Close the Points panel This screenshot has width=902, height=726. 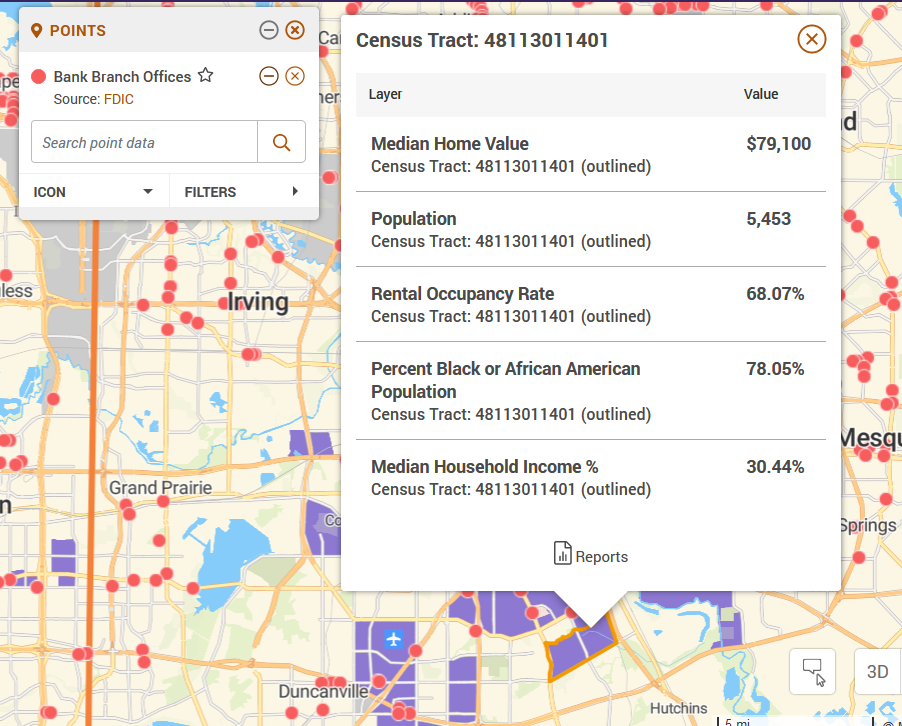click(x=295, y=30)
